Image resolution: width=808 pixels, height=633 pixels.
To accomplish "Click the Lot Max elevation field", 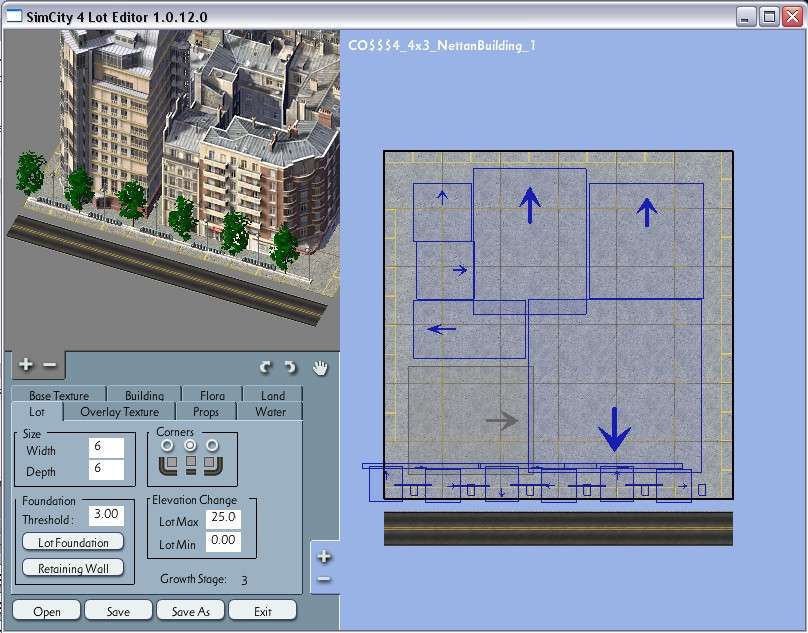I will click(x=223, y=519).
